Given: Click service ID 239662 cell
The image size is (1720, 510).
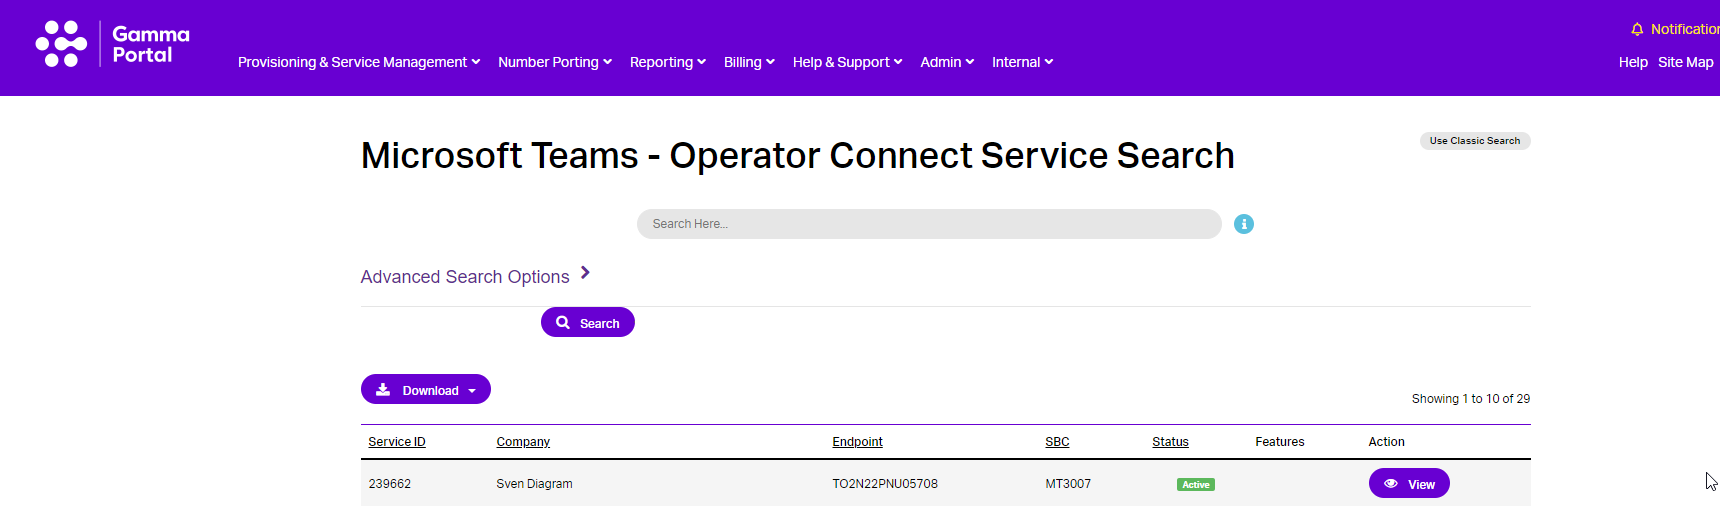Looking at the screenshot, I should tap(390, 484).
